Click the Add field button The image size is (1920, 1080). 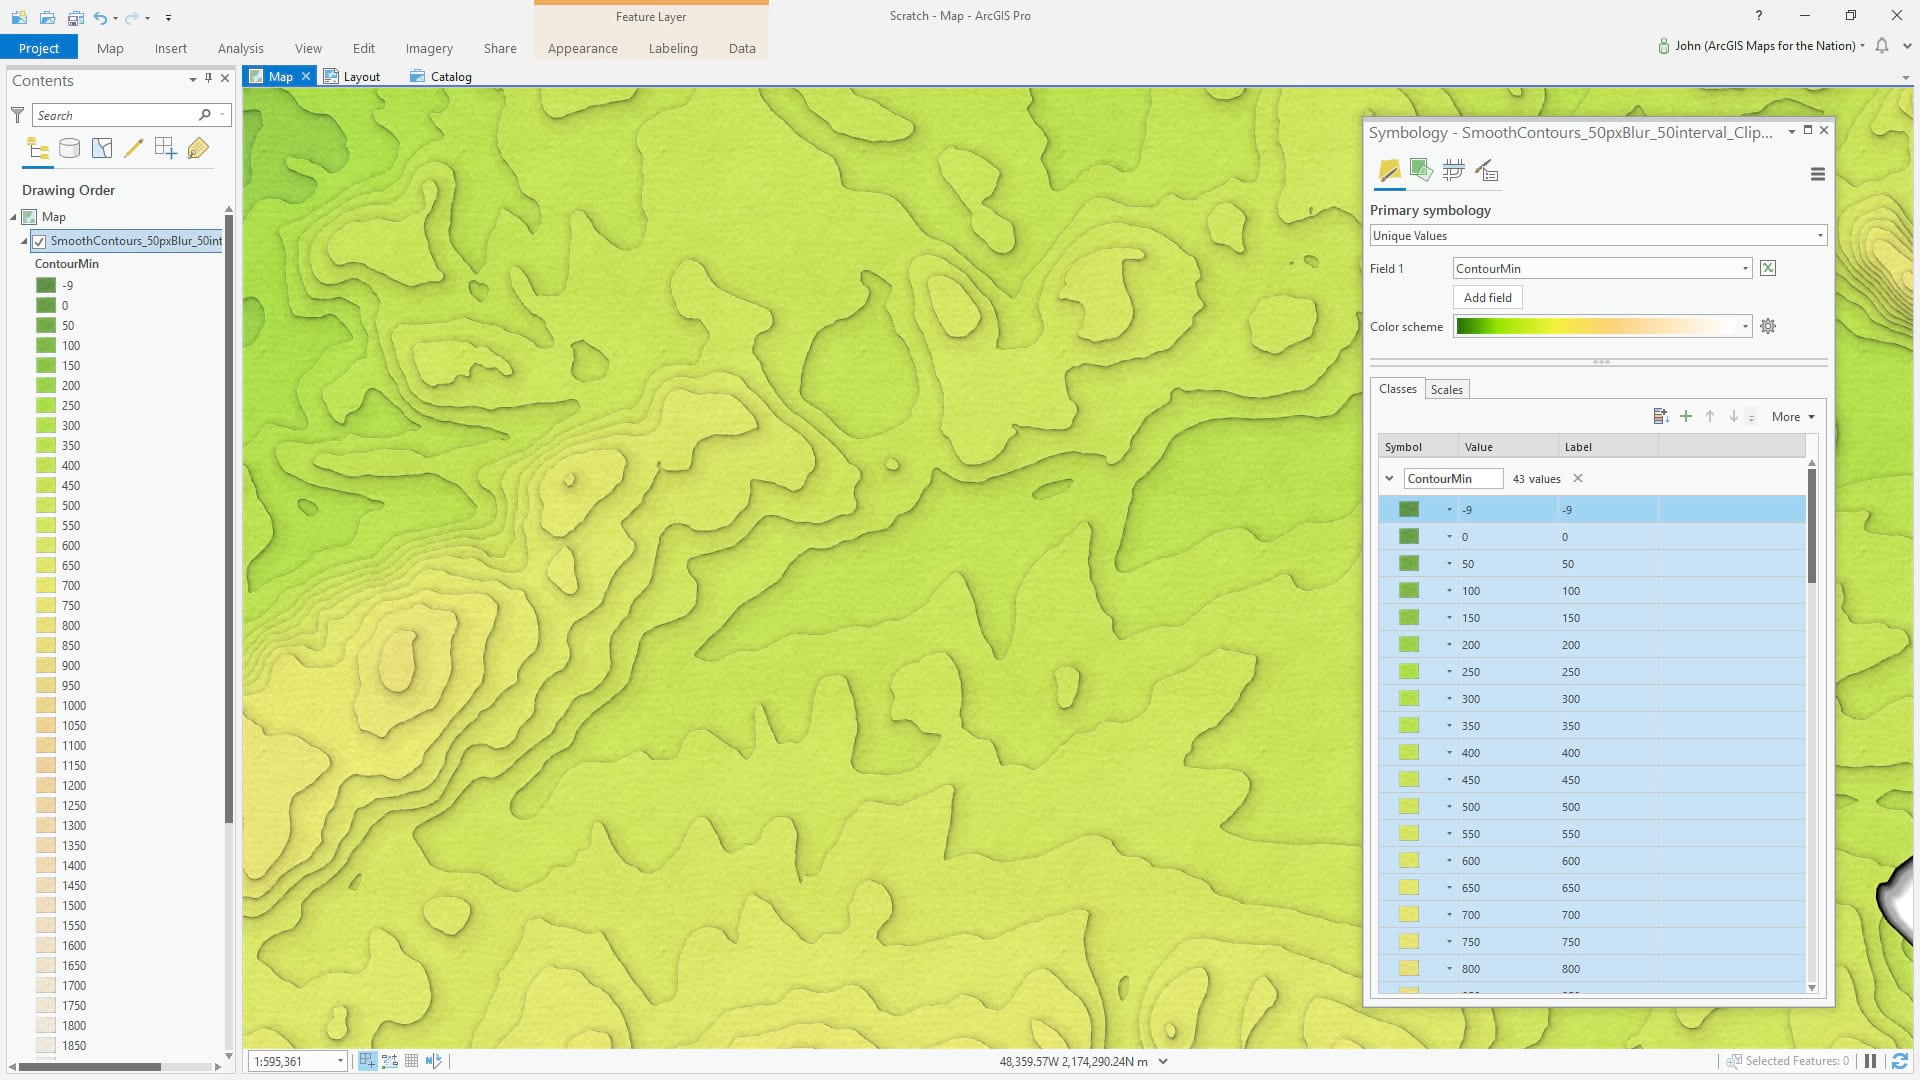pyautogui.click(x=1487, y=298)
